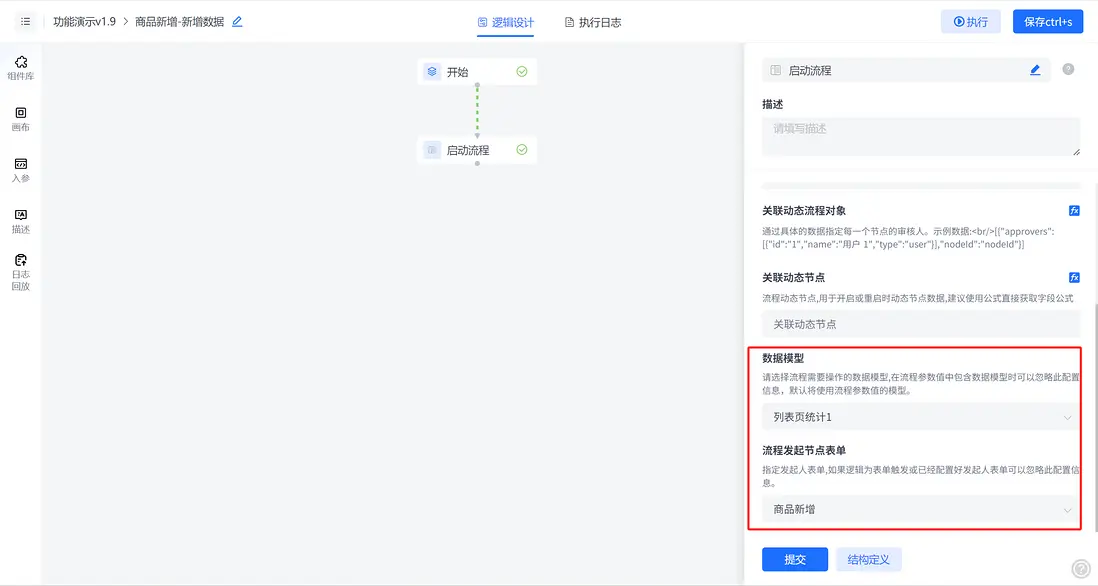Click inside the 描述 text input field
Screen dimensions: 1098x586
(919, 135)
